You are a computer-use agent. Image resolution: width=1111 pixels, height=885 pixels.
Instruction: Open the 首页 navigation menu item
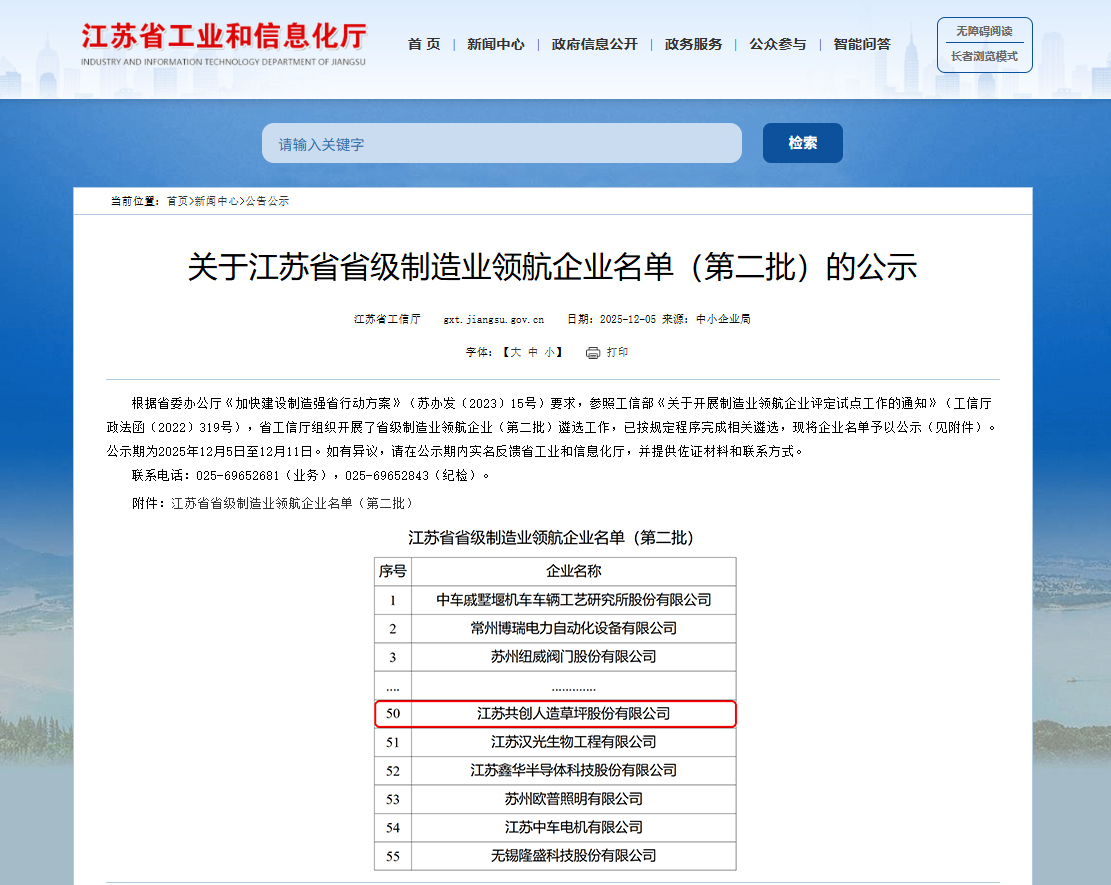pos(424,44)
